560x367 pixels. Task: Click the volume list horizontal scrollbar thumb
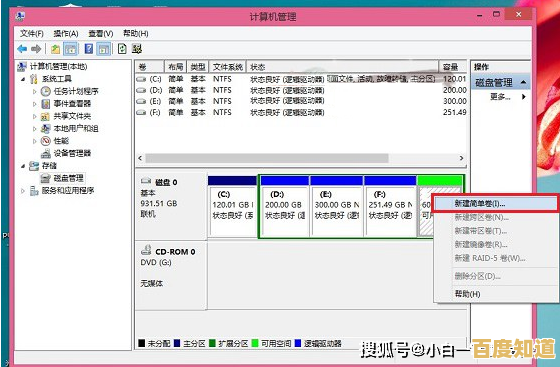point(267,158)
